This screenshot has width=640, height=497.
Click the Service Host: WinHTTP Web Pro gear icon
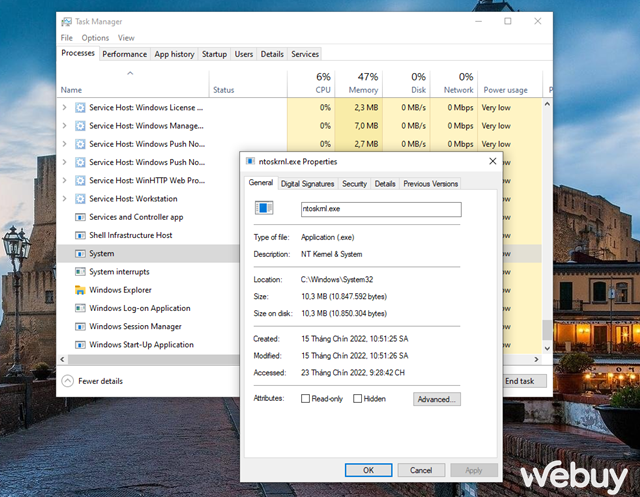[x=80, y=180]
